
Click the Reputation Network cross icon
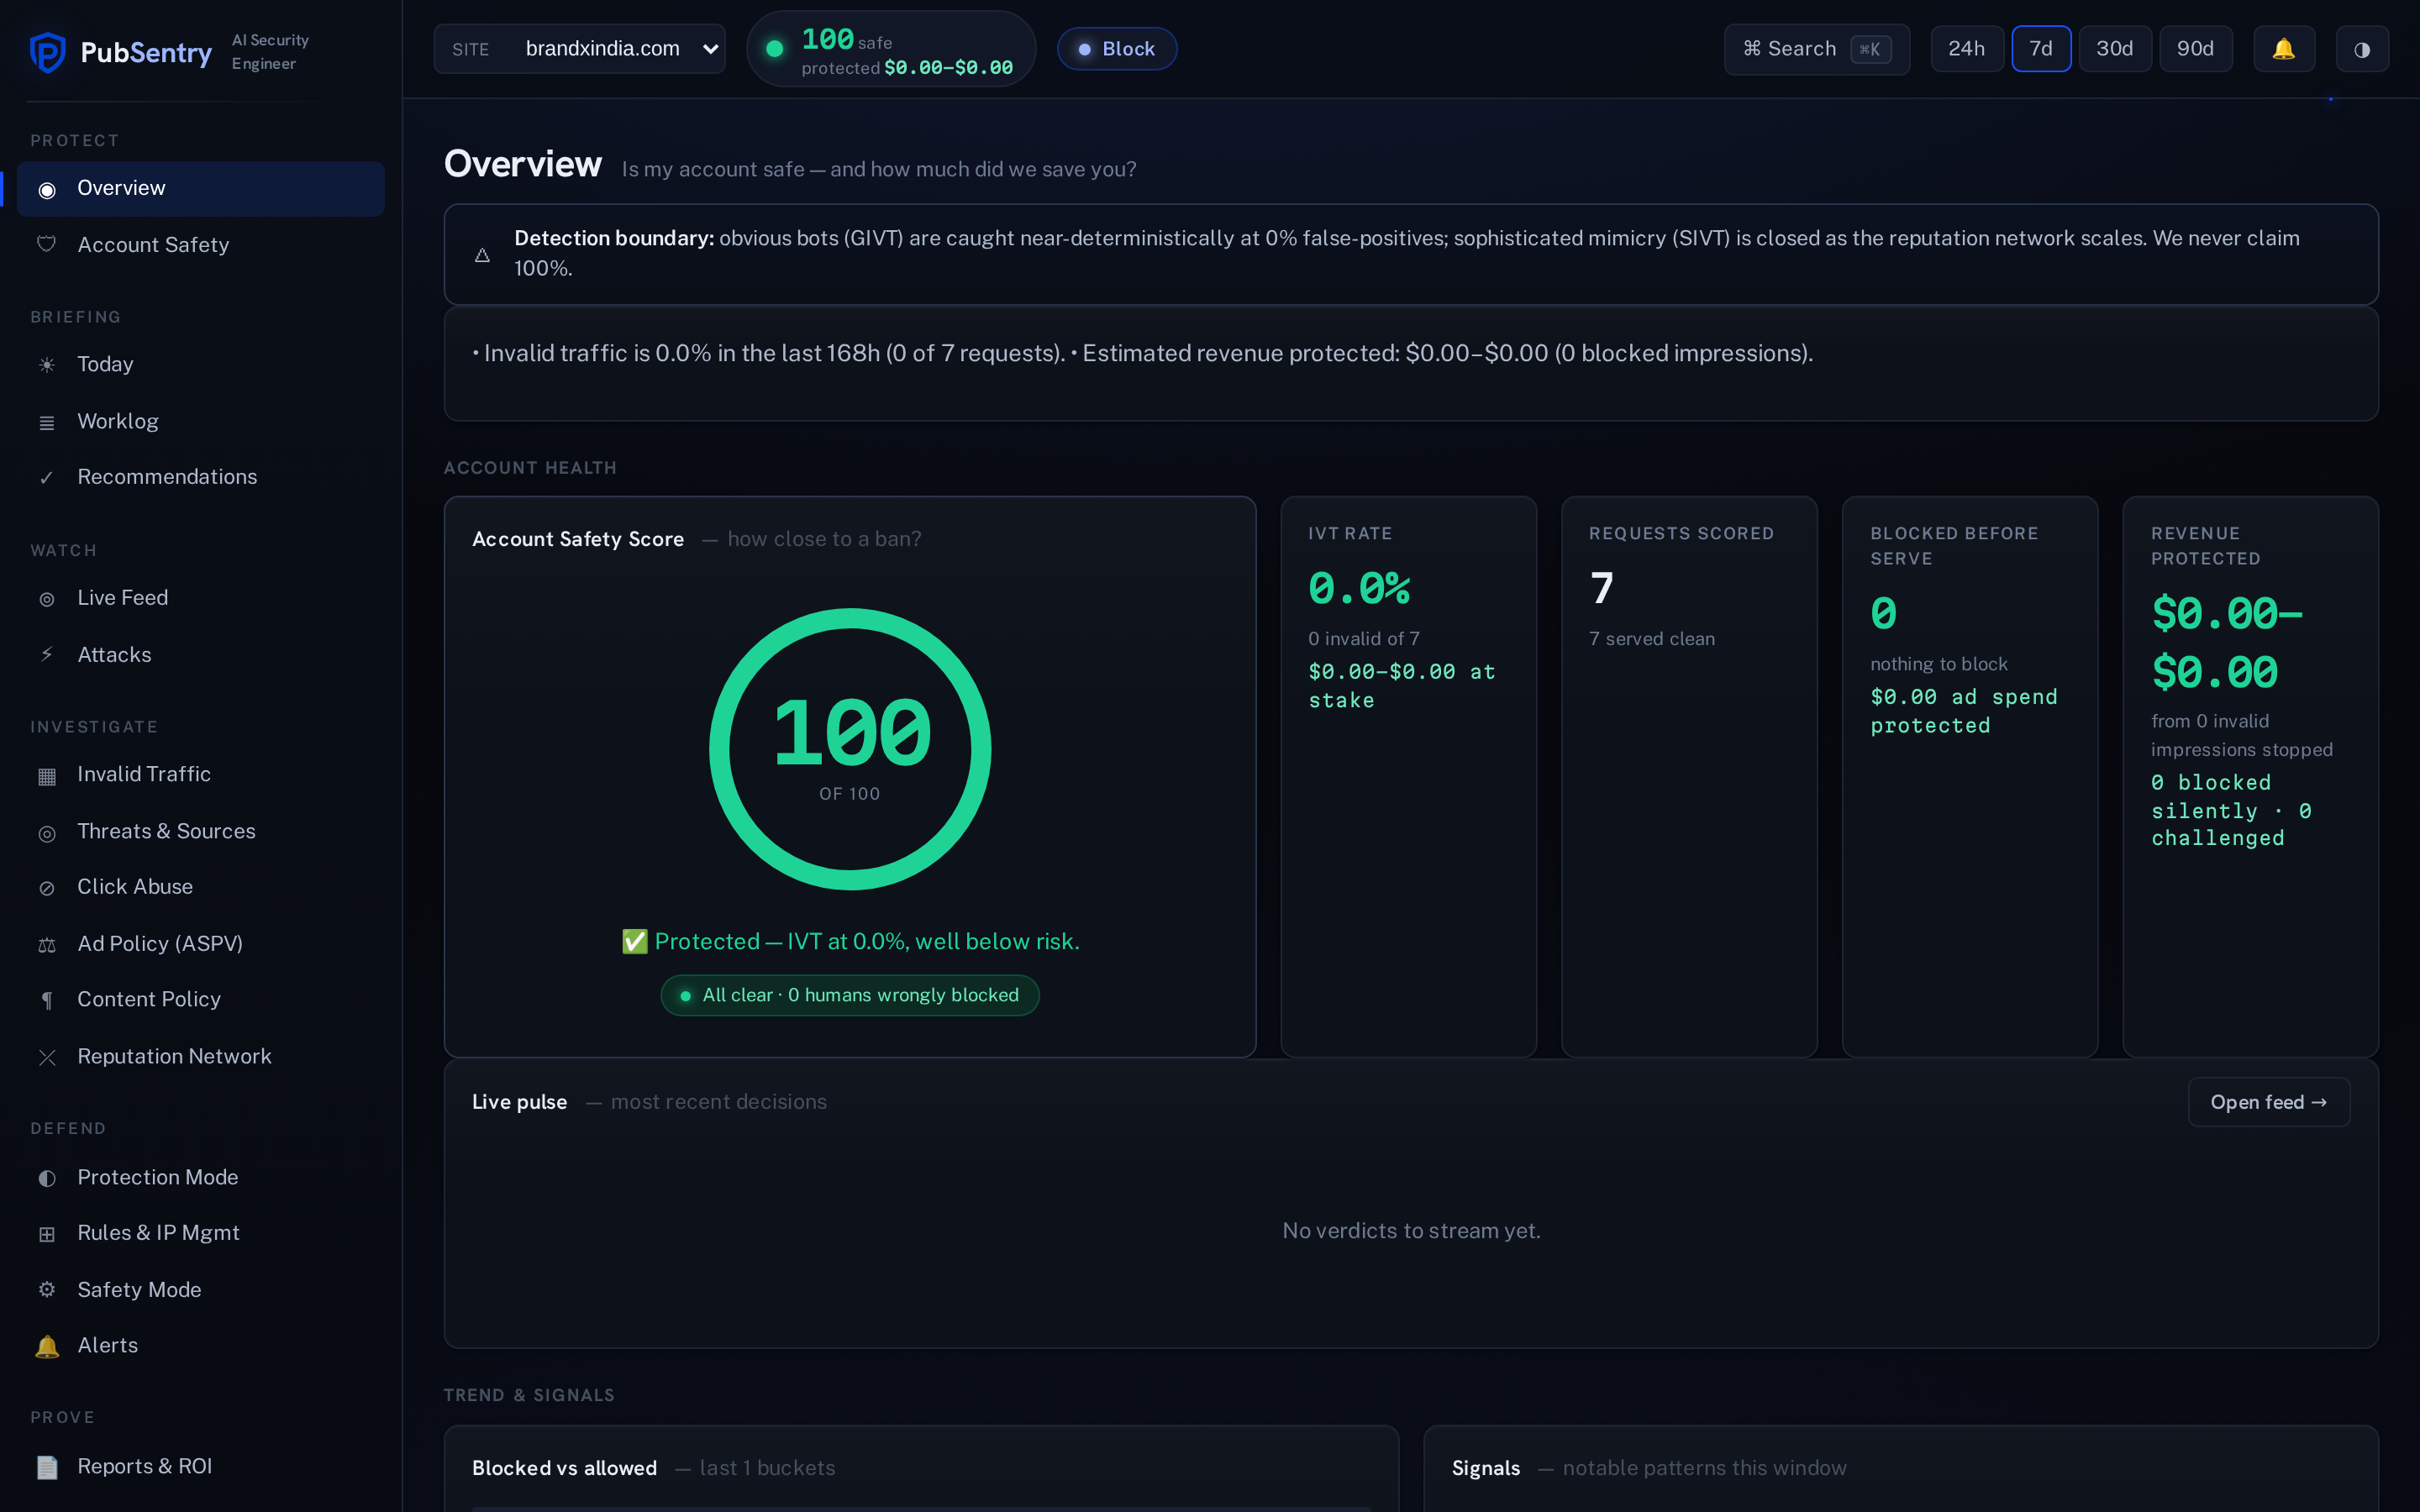(x=47, y=1058)
